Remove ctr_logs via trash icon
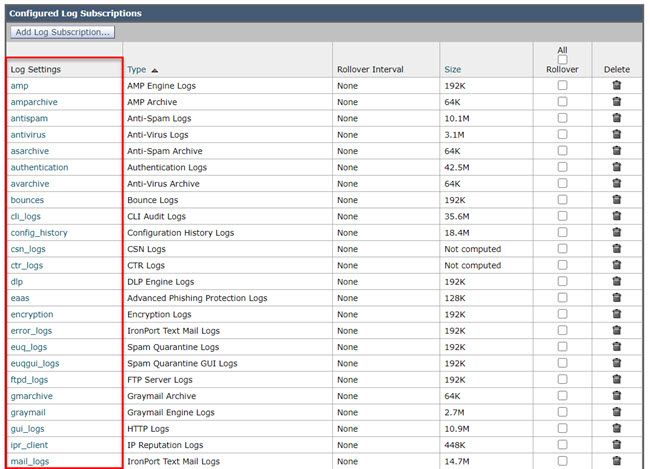The width and height of the screenshot is (650, 469). (x=616, y=265)
